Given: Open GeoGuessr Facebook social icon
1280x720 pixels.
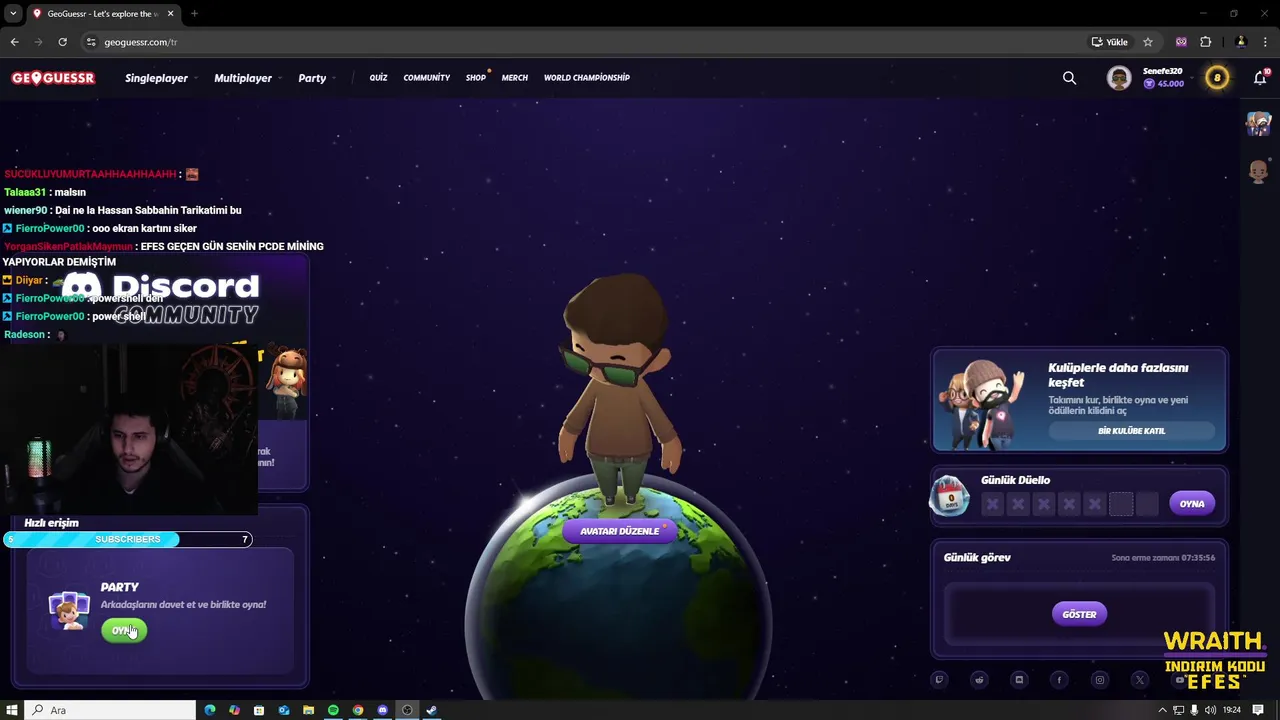Looking at the screenshot, I should coord(1059,680).
